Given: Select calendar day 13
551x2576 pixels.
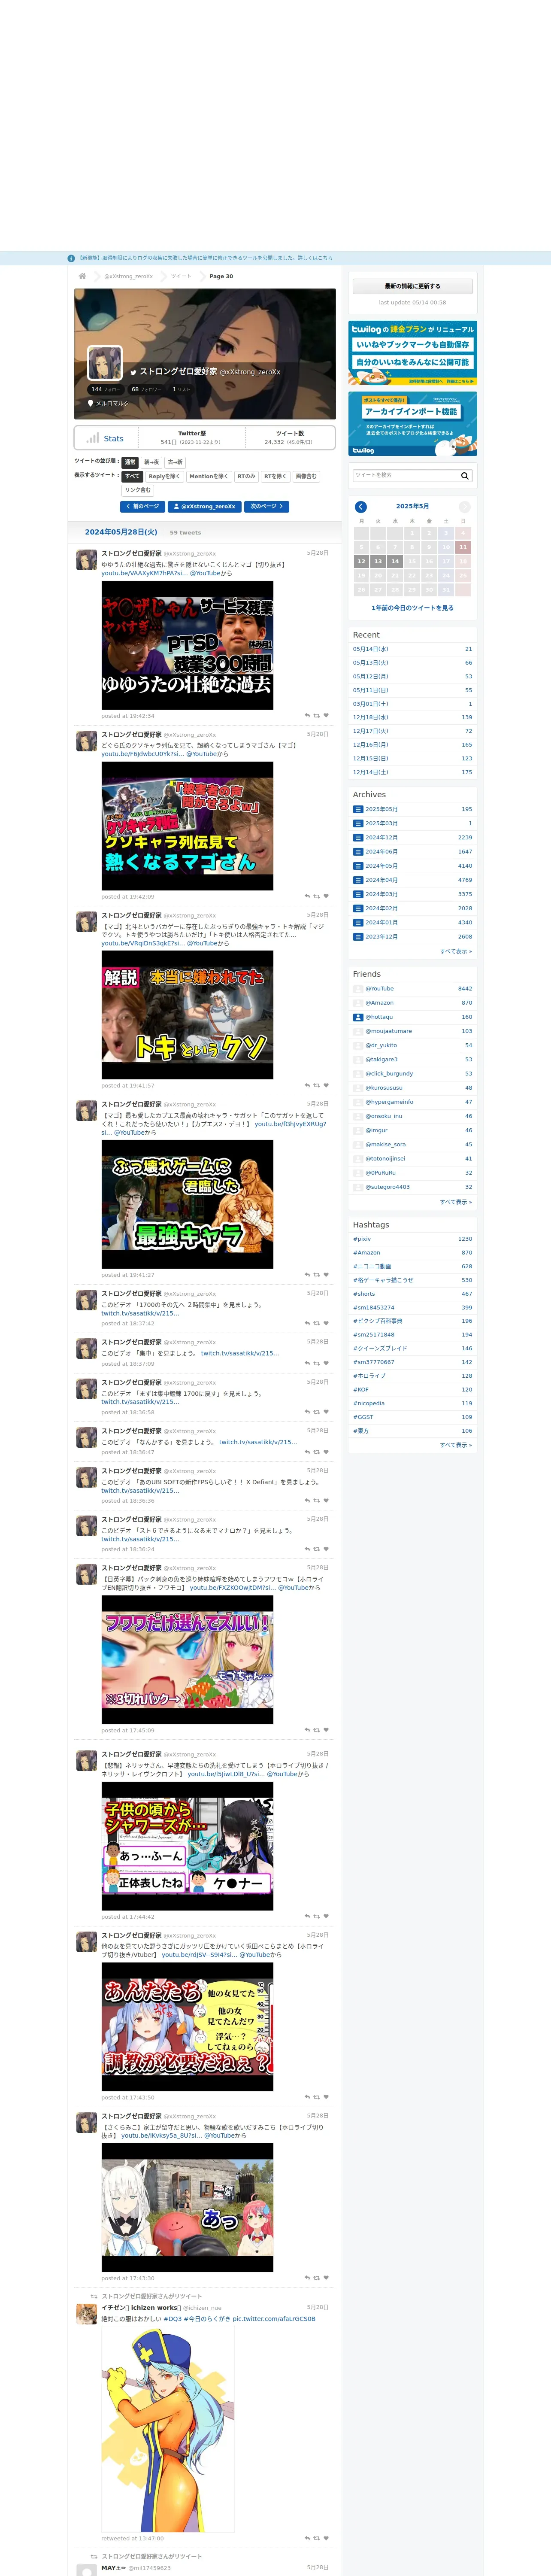Looking at the screenshot, I should click(378, 561).
